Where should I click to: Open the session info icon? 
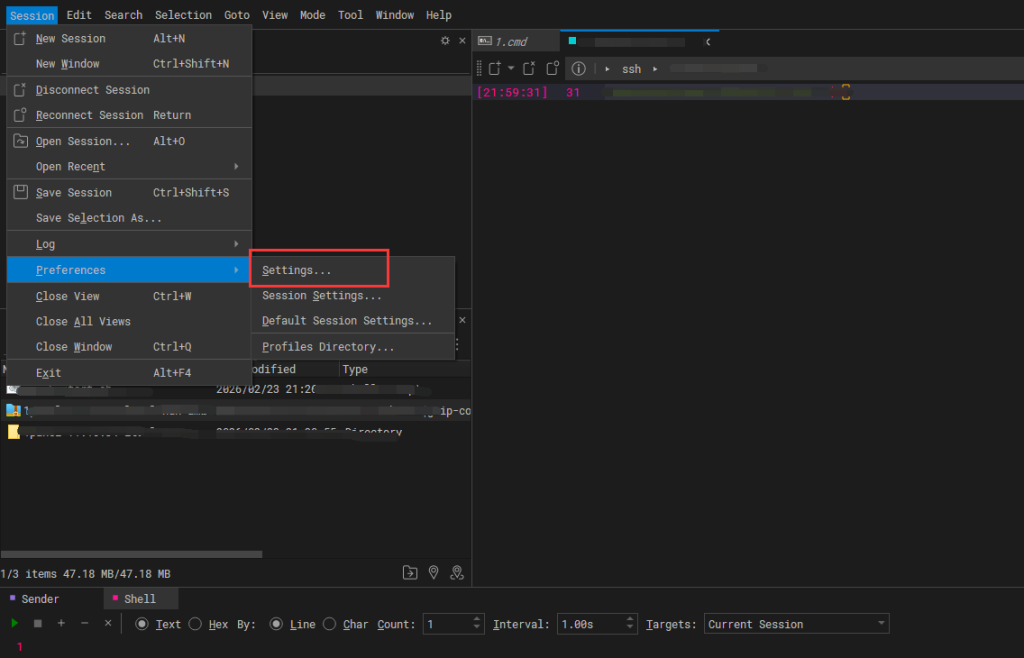(x=578, y=69)
